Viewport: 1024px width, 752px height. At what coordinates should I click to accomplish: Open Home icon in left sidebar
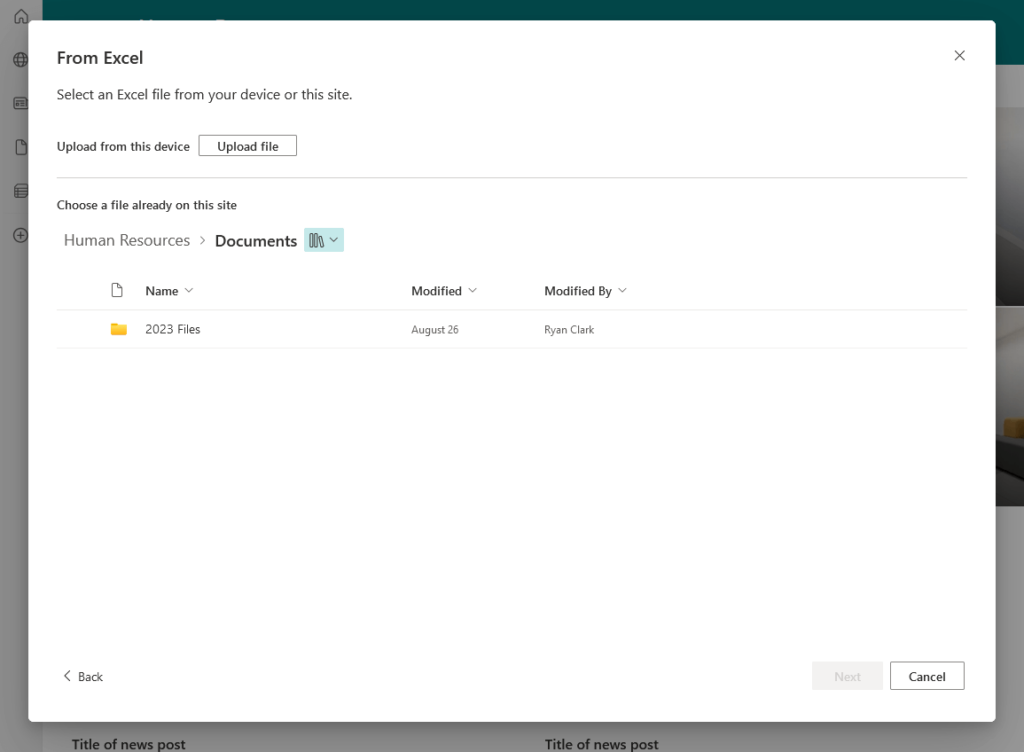click(21, 16)
